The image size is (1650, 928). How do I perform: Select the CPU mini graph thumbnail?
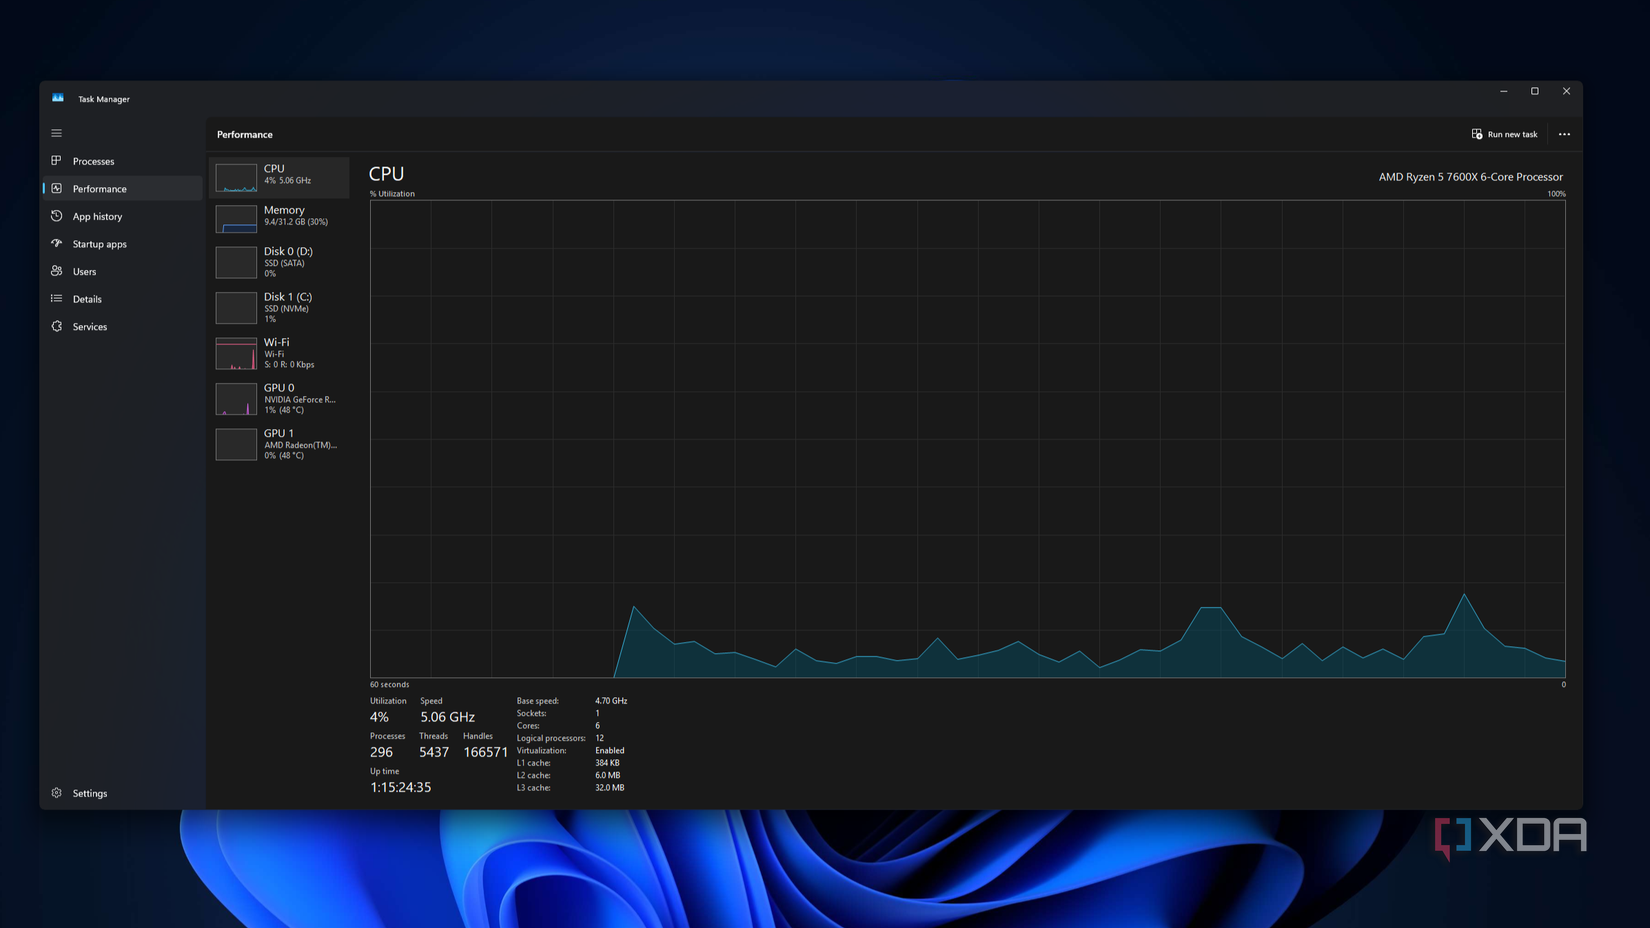click(236, 177)
